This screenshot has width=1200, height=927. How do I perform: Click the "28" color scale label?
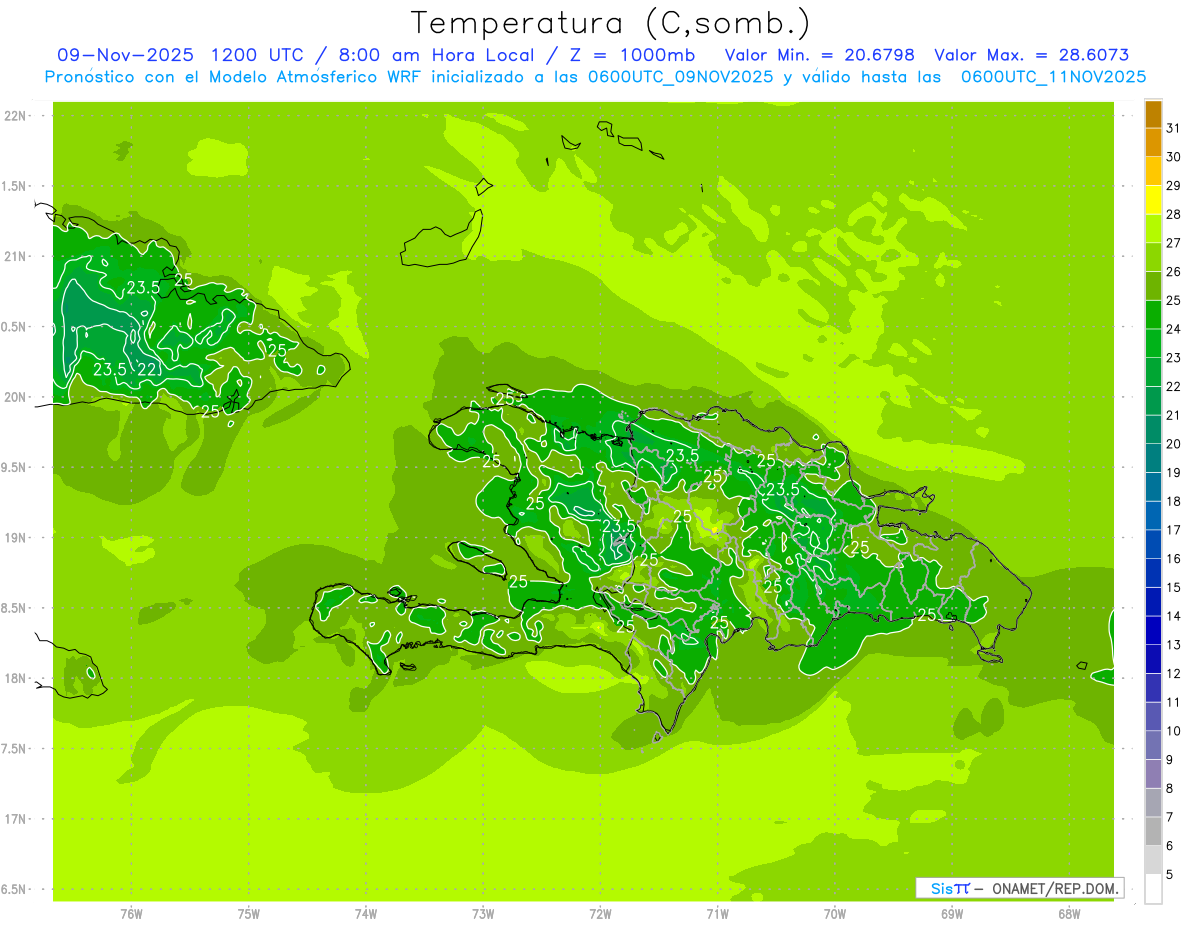pos(1173,214)
